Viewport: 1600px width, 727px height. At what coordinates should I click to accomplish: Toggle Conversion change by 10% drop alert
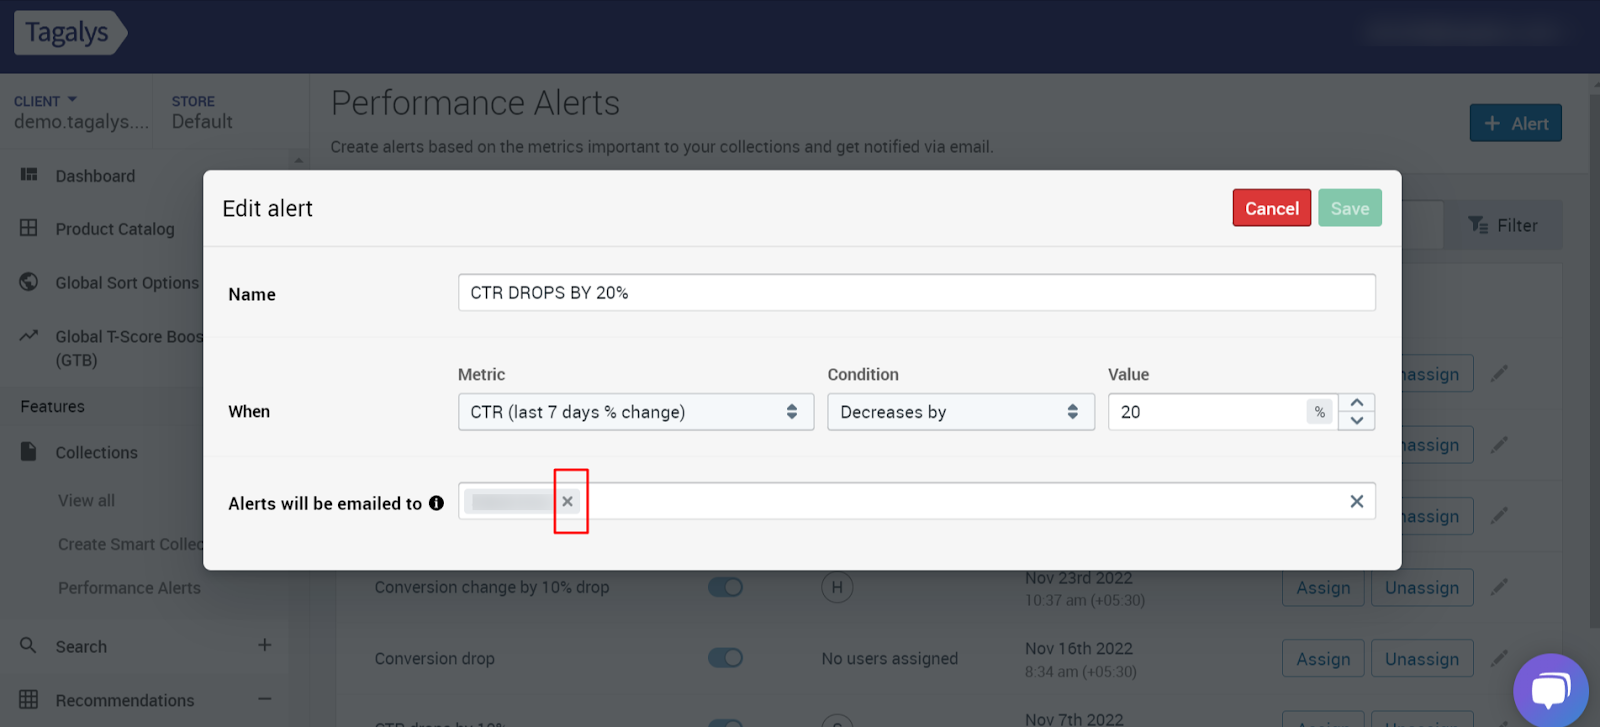click(725, 587)
